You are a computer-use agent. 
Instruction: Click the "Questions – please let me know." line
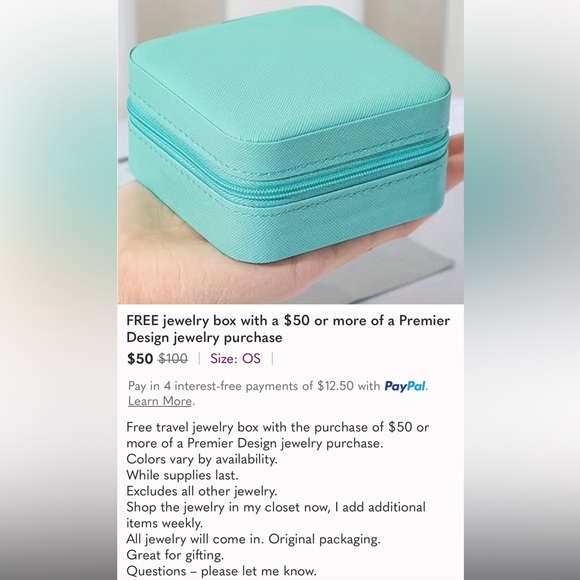tap(222, 571)
